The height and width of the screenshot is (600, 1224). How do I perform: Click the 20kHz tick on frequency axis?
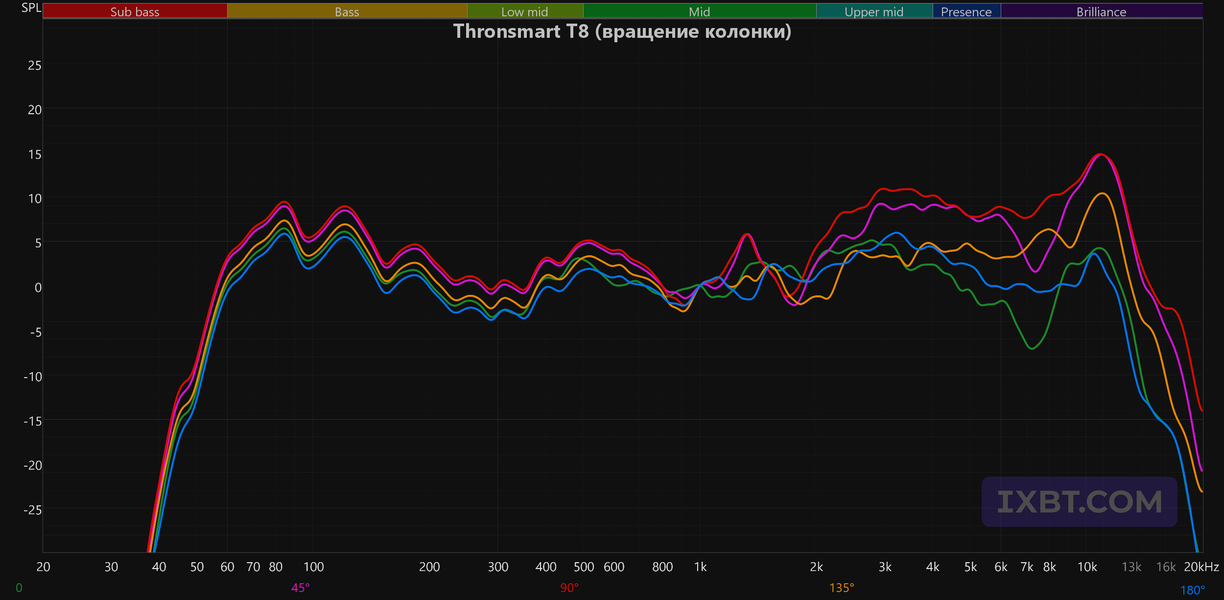point(1200,567)
